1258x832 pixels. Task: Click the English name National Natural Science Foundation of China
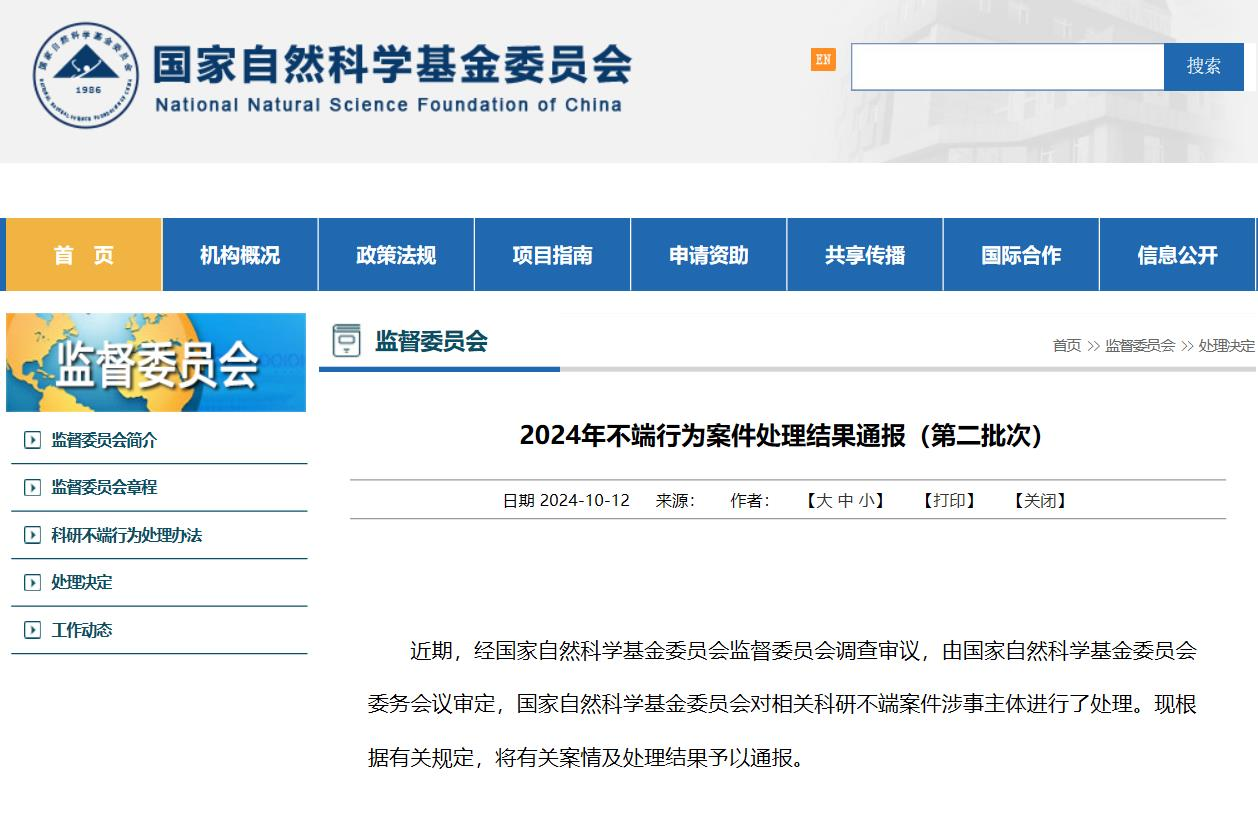[x=388, y=104]
